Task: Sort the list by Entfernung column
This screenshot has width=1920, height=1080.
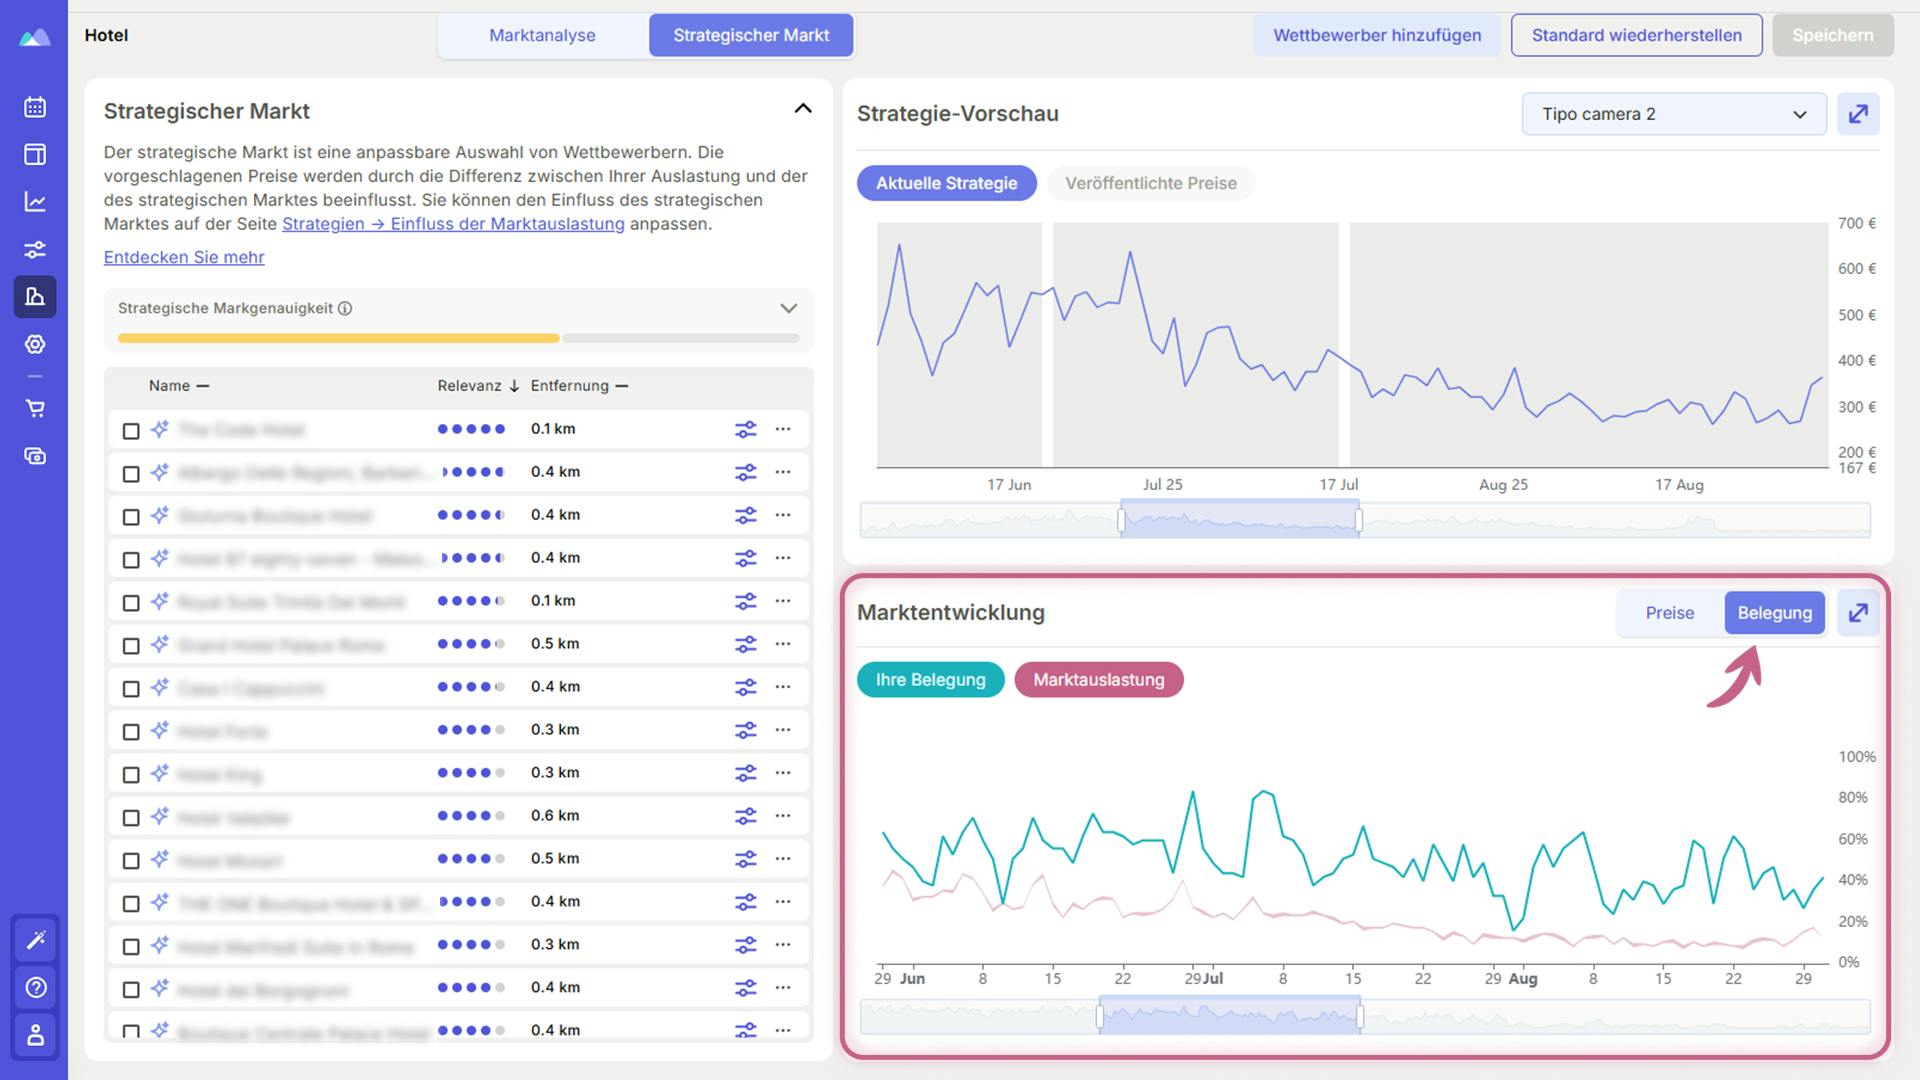Action: click(x=579, y=386)
